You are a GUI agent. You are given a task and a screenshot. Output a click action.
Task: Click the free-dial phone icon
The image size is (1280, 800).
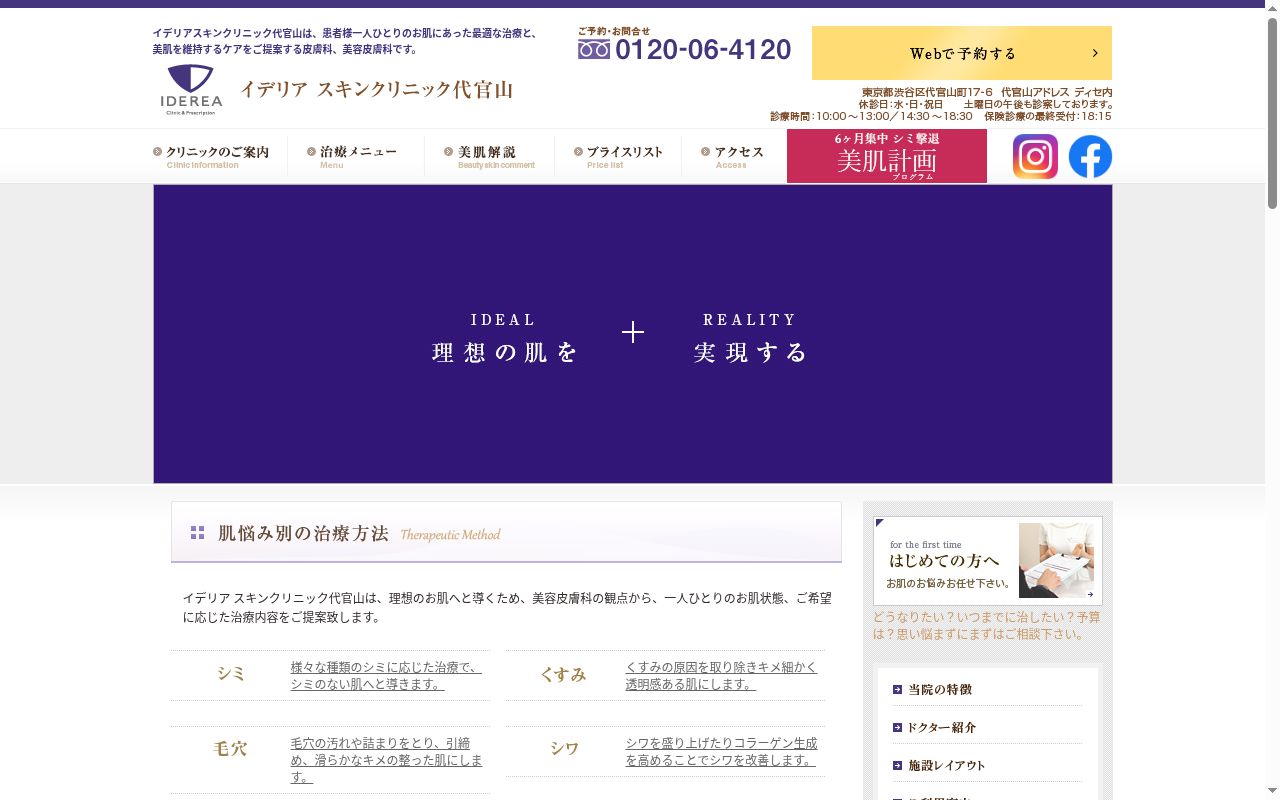point(594,49)
